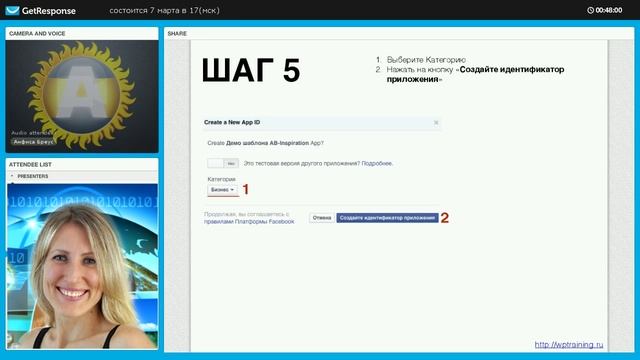
Task: Click Create Демо шаблона AB-Inspiration App text
Action: (265, 143)
